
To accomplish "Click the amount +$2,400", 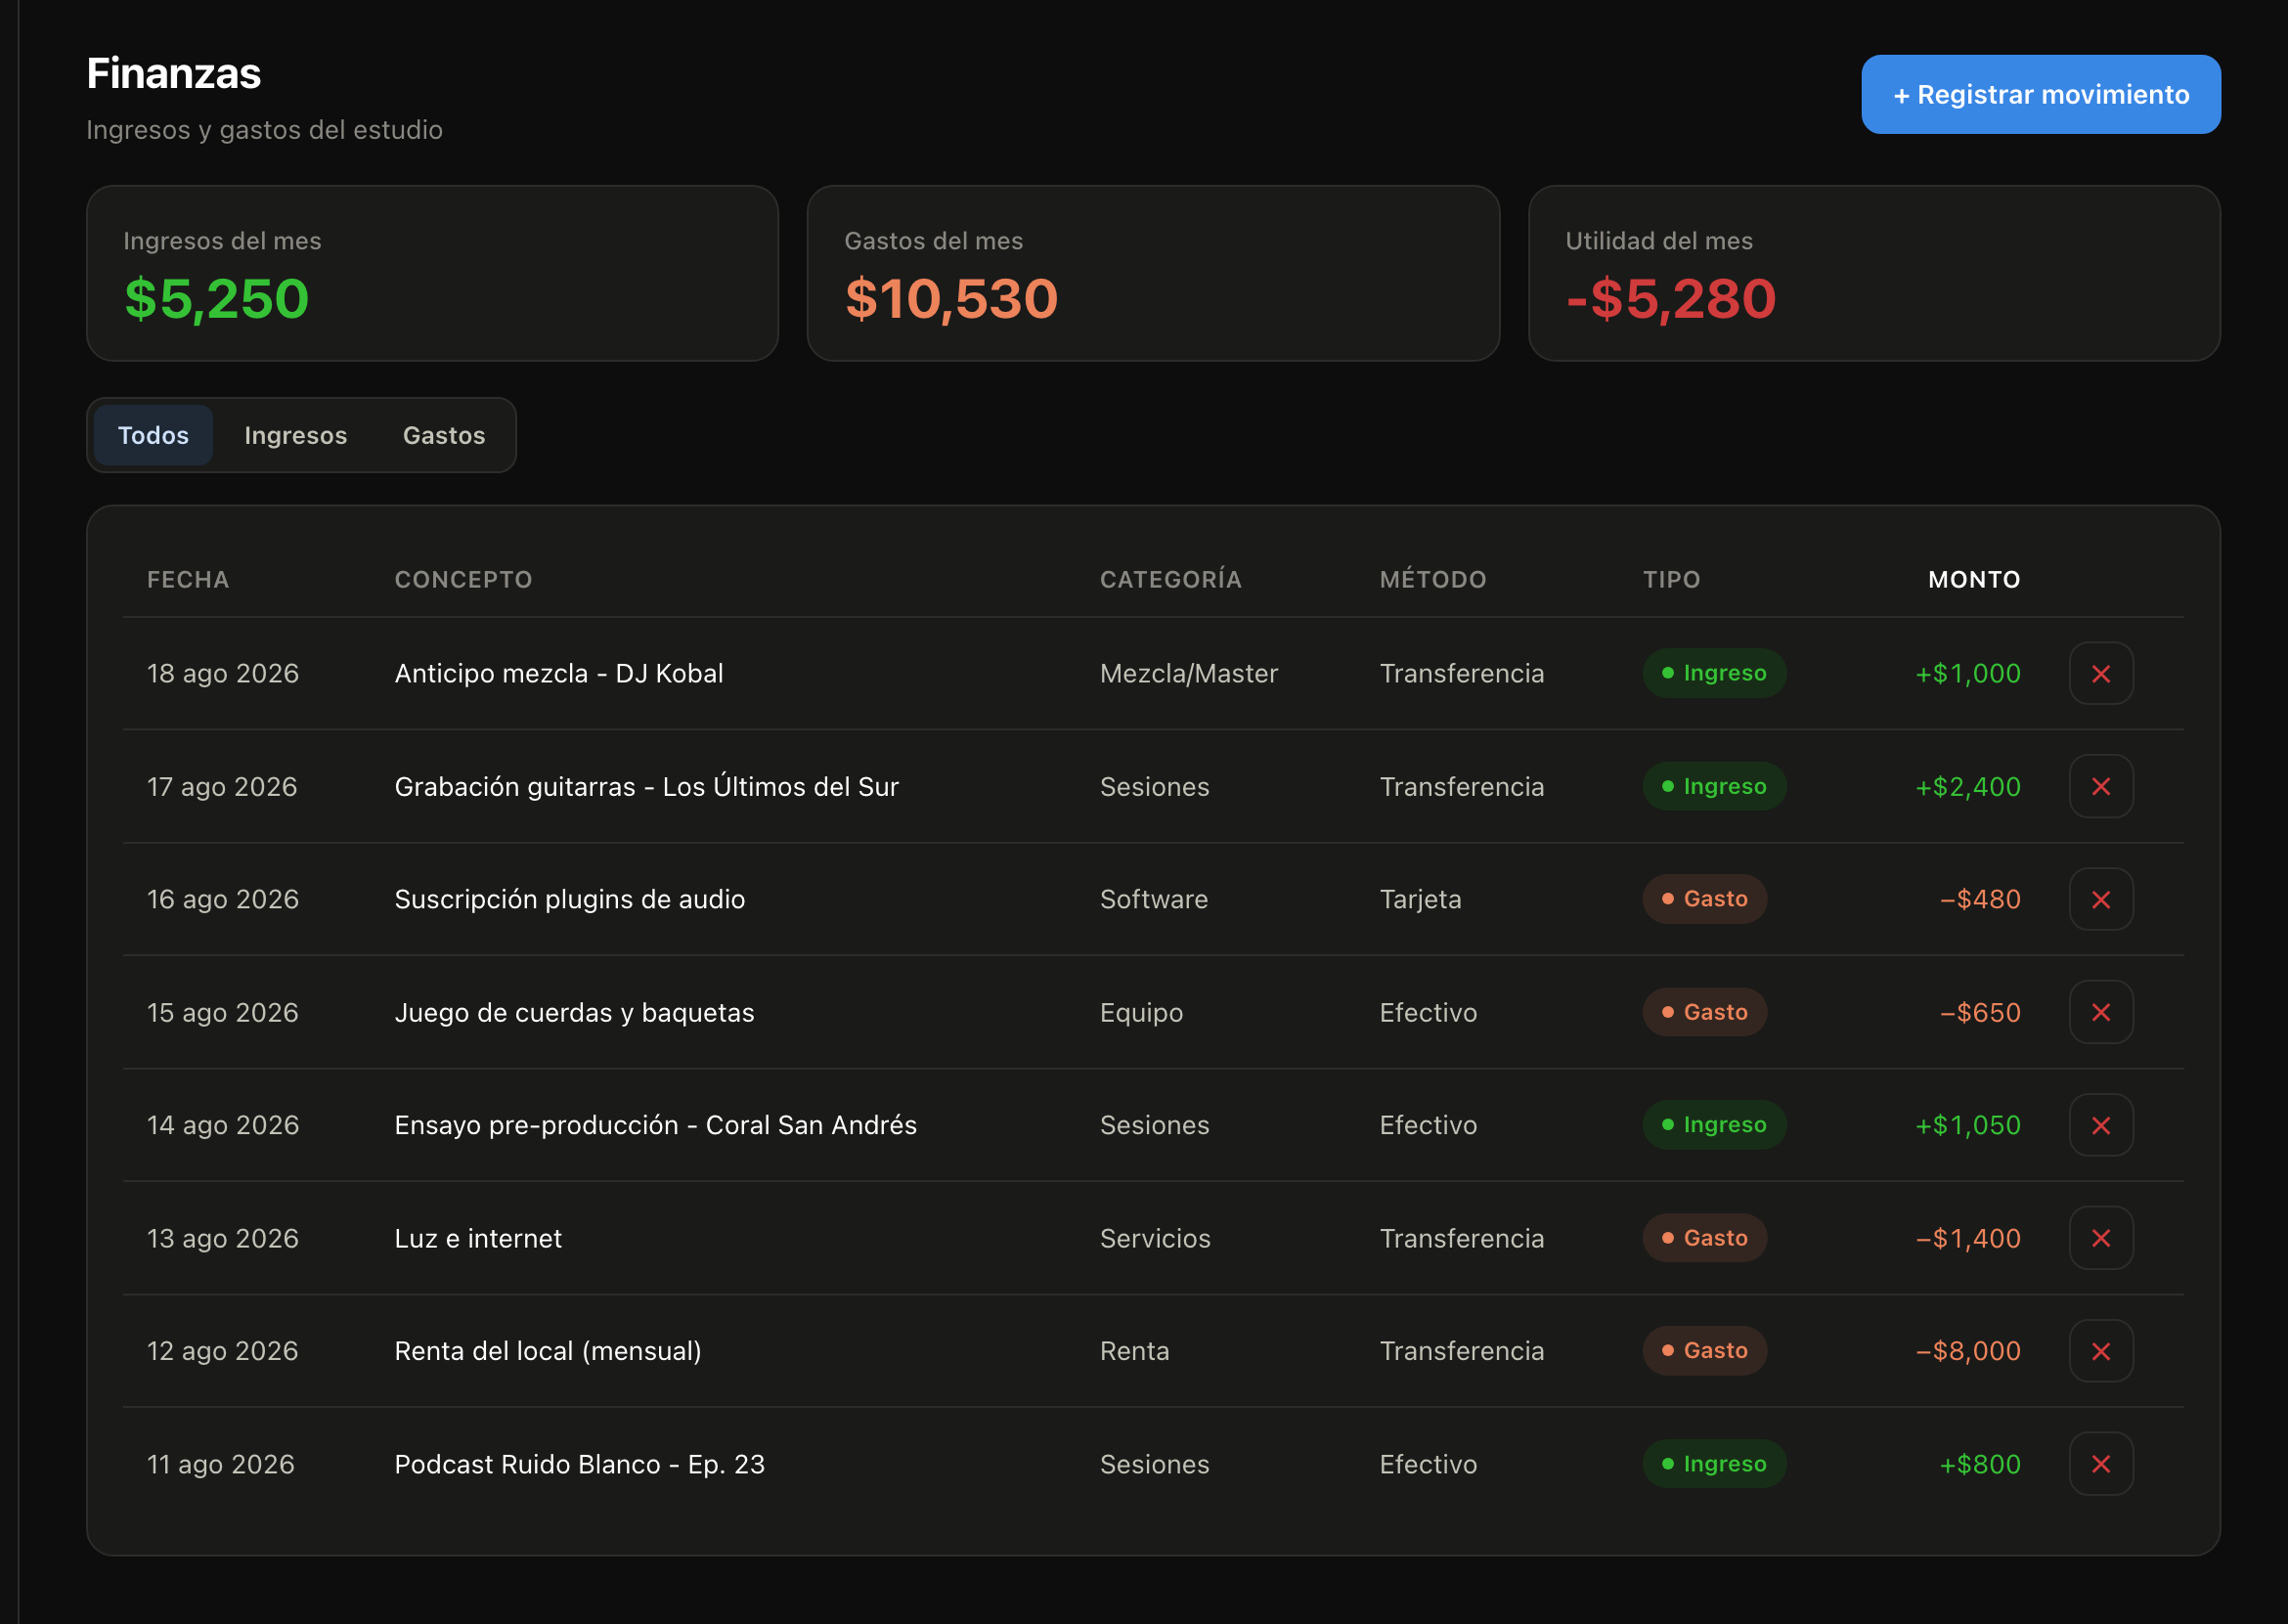I will [x=1967, y=786].
